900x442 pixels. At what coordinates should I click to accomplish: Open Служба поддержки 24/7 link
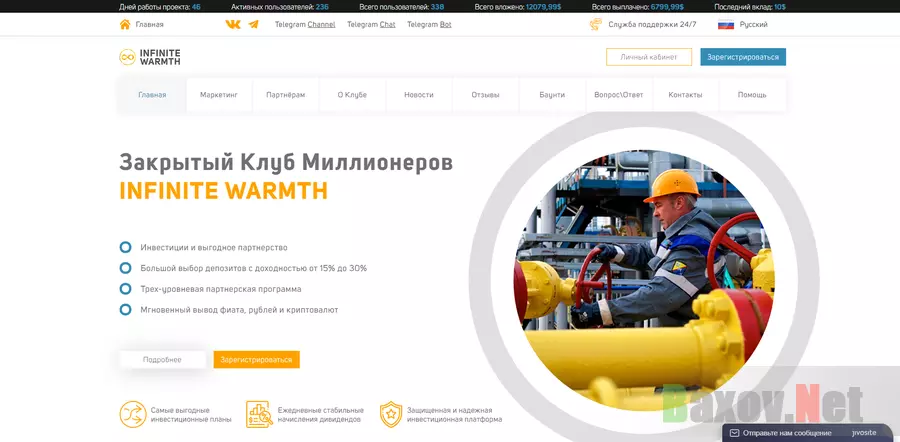tap(652, 25)
